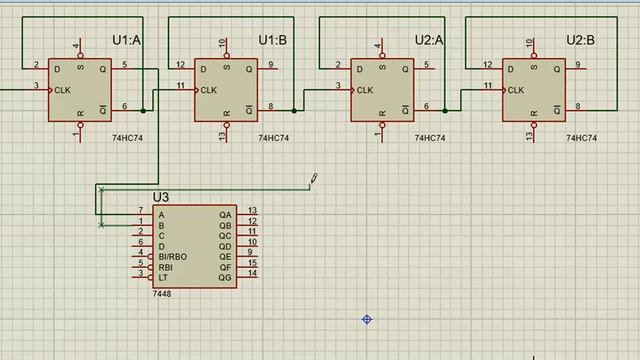Click the QE output pin 9 of U3

[x=247, y=256]
